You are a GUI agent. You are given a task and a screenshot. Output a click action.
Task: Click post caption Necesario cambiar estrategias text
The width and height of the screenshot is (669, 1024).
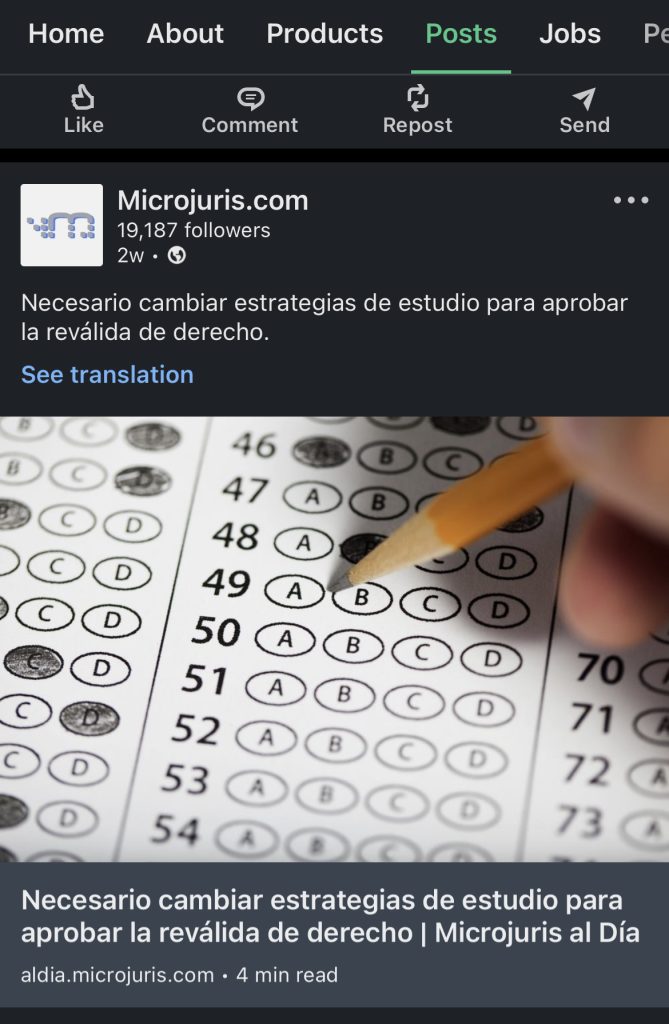point(324,317)
